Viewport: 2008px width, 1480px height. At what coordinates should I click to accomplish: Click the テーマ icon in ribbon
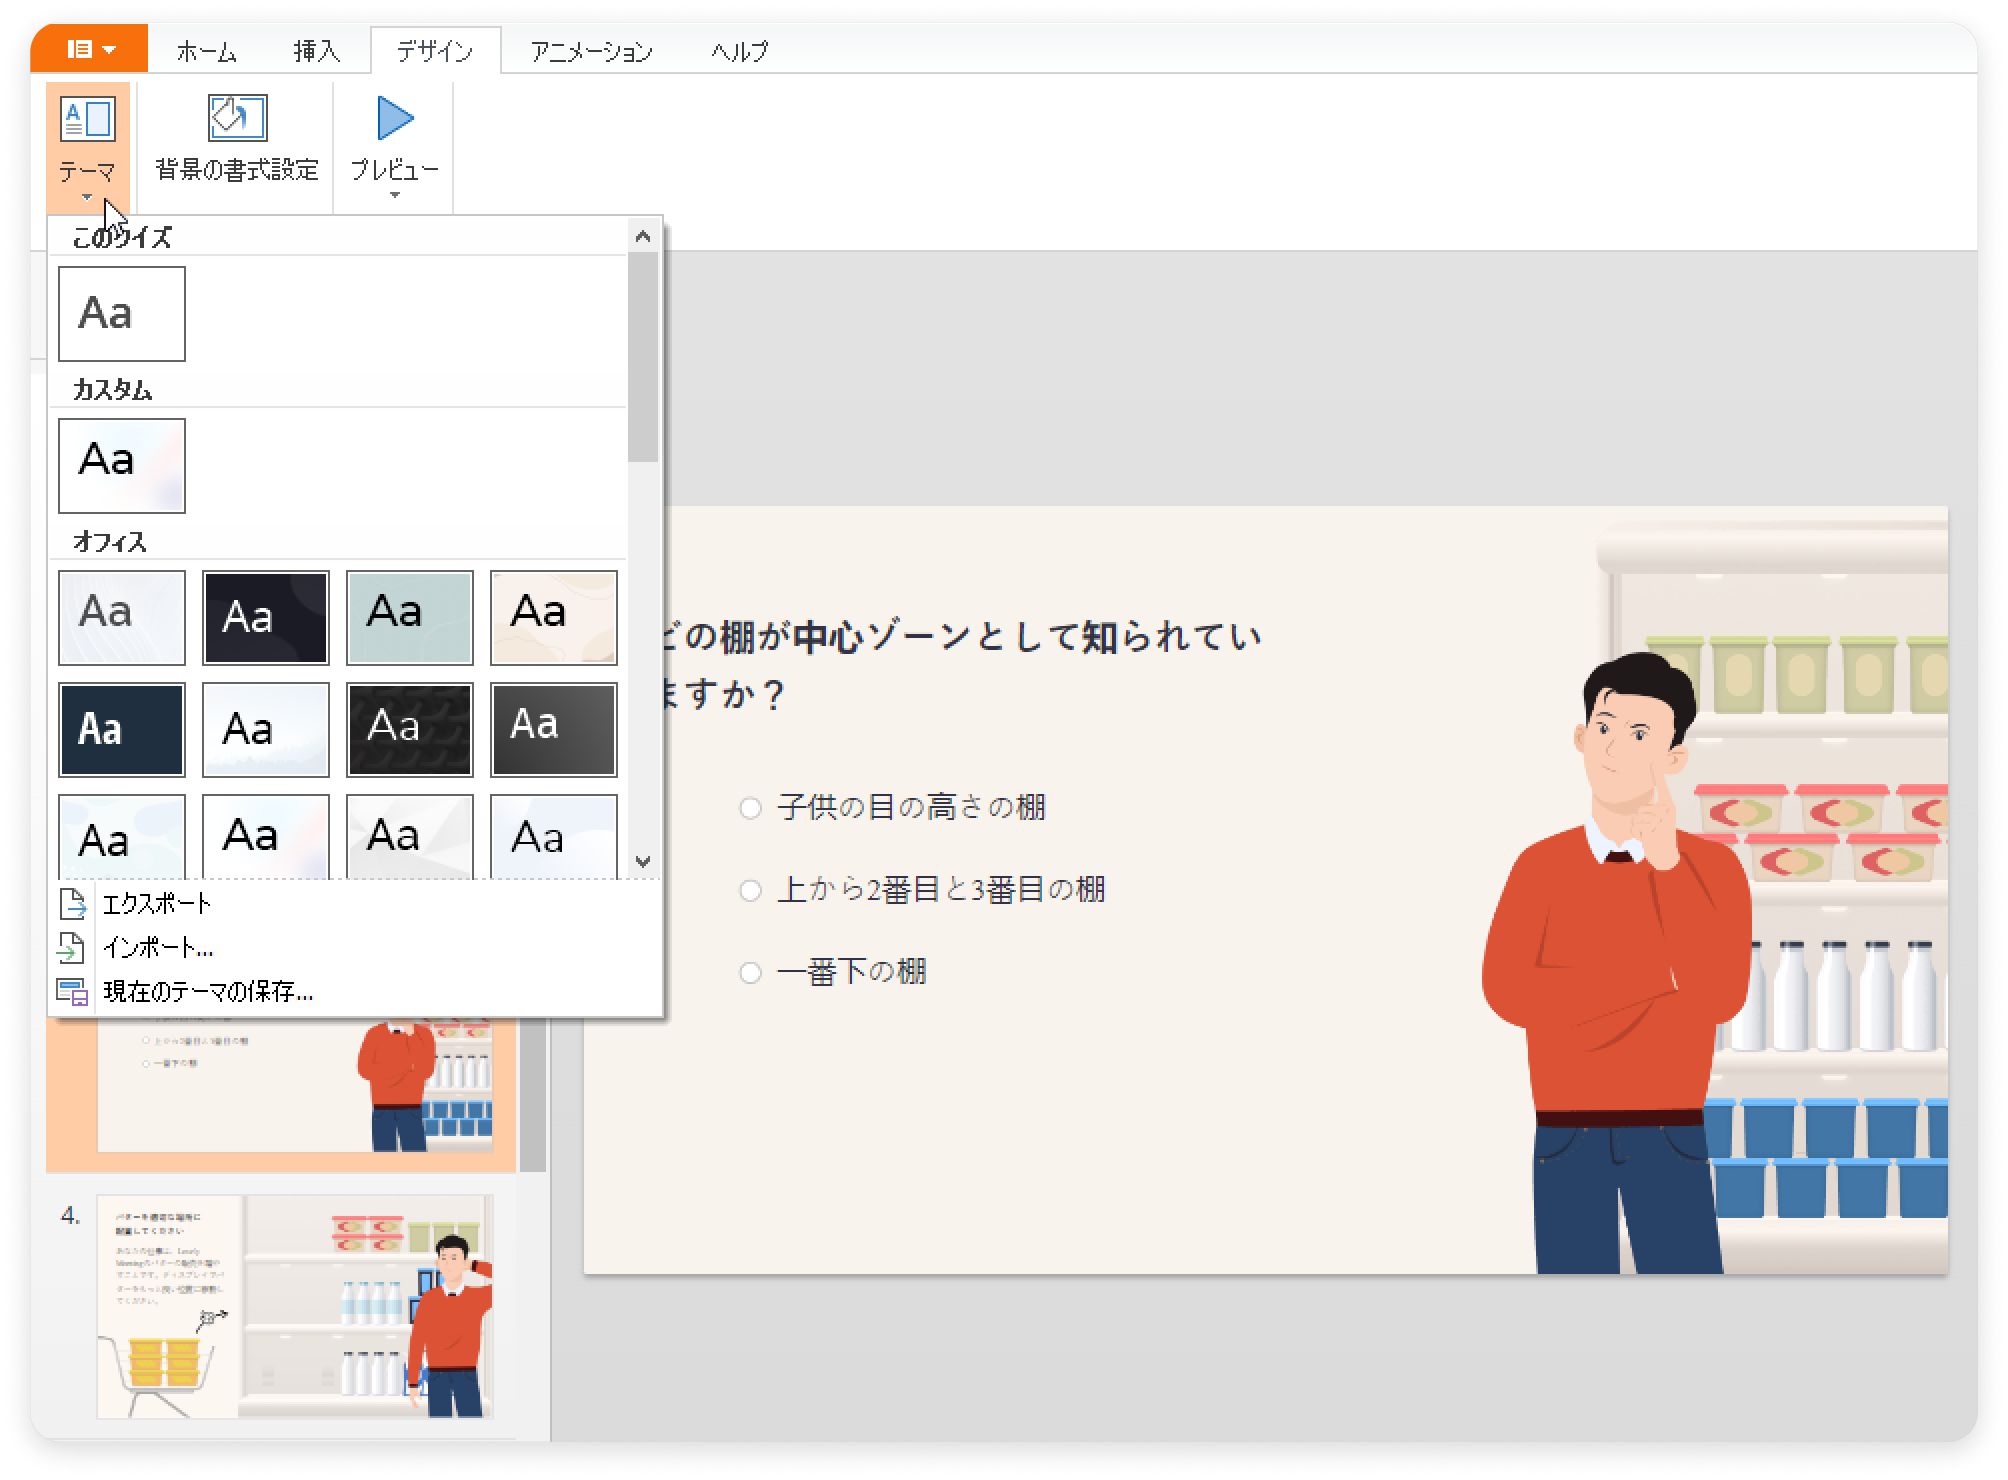(x=88, y=119)
